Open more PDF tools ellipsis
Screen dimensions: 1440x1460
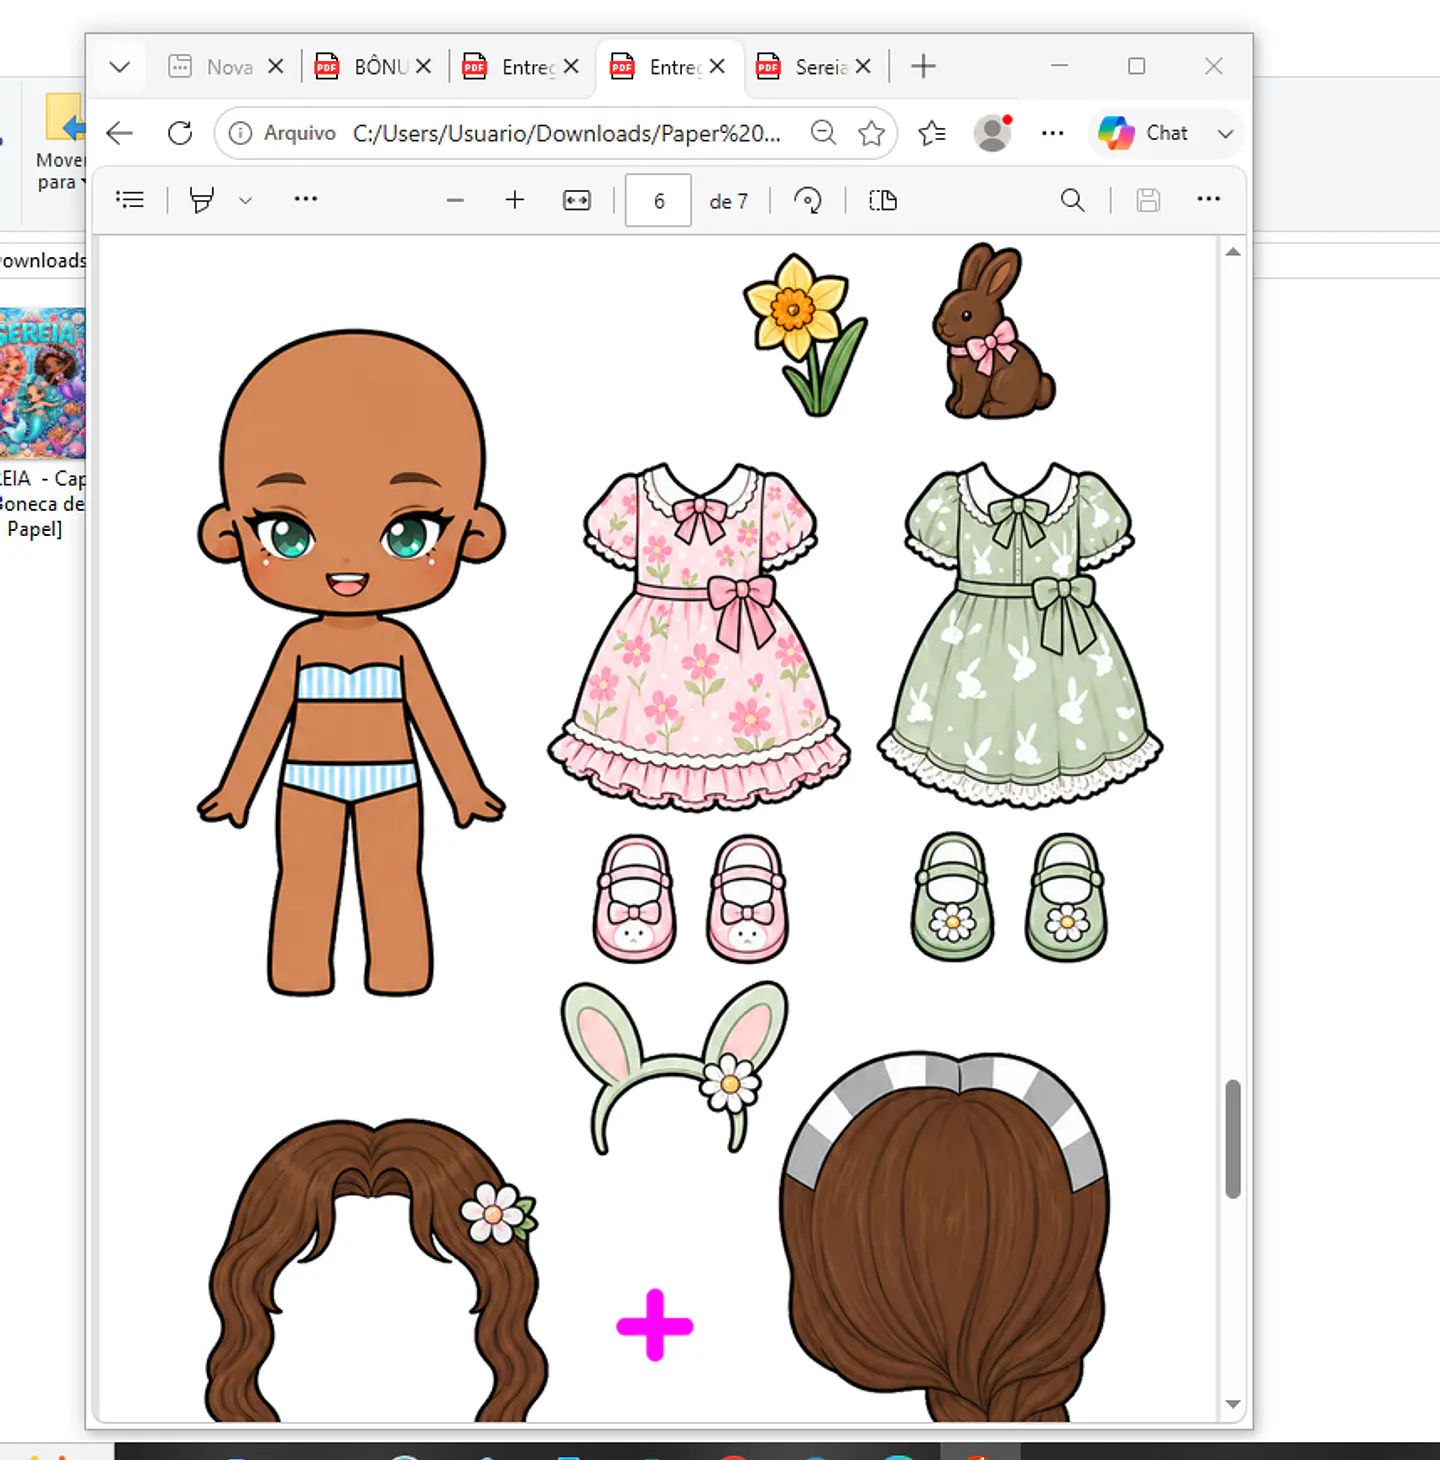306,200
